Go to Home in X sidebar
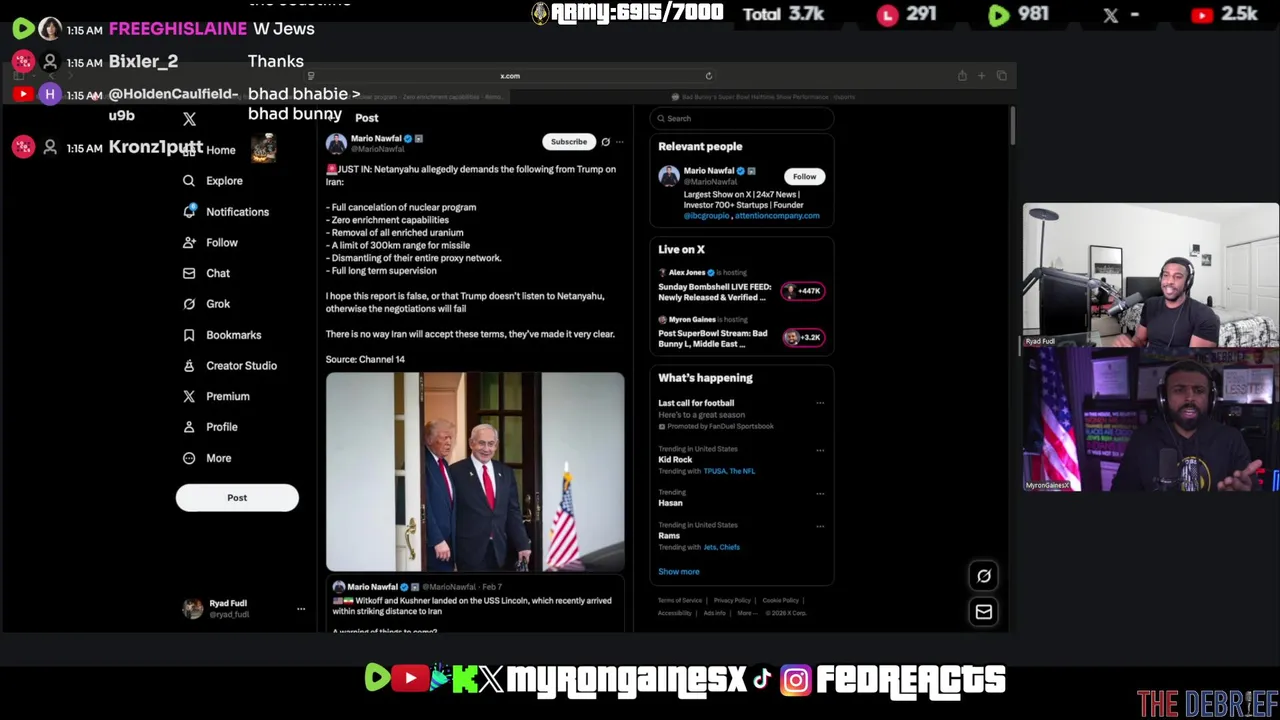The width and height of the screenshot is (1280, 720). (211, 150)
